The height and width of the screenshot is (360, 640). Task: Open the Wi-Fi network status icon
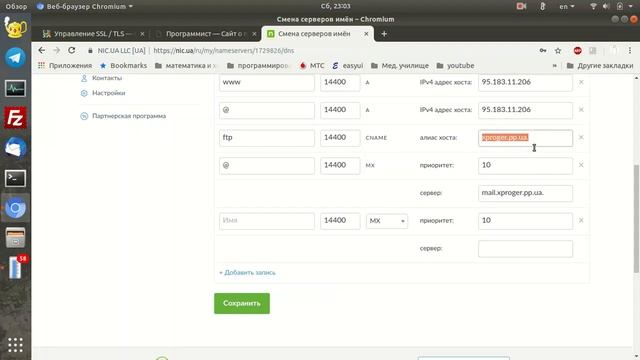pos(593,6)
